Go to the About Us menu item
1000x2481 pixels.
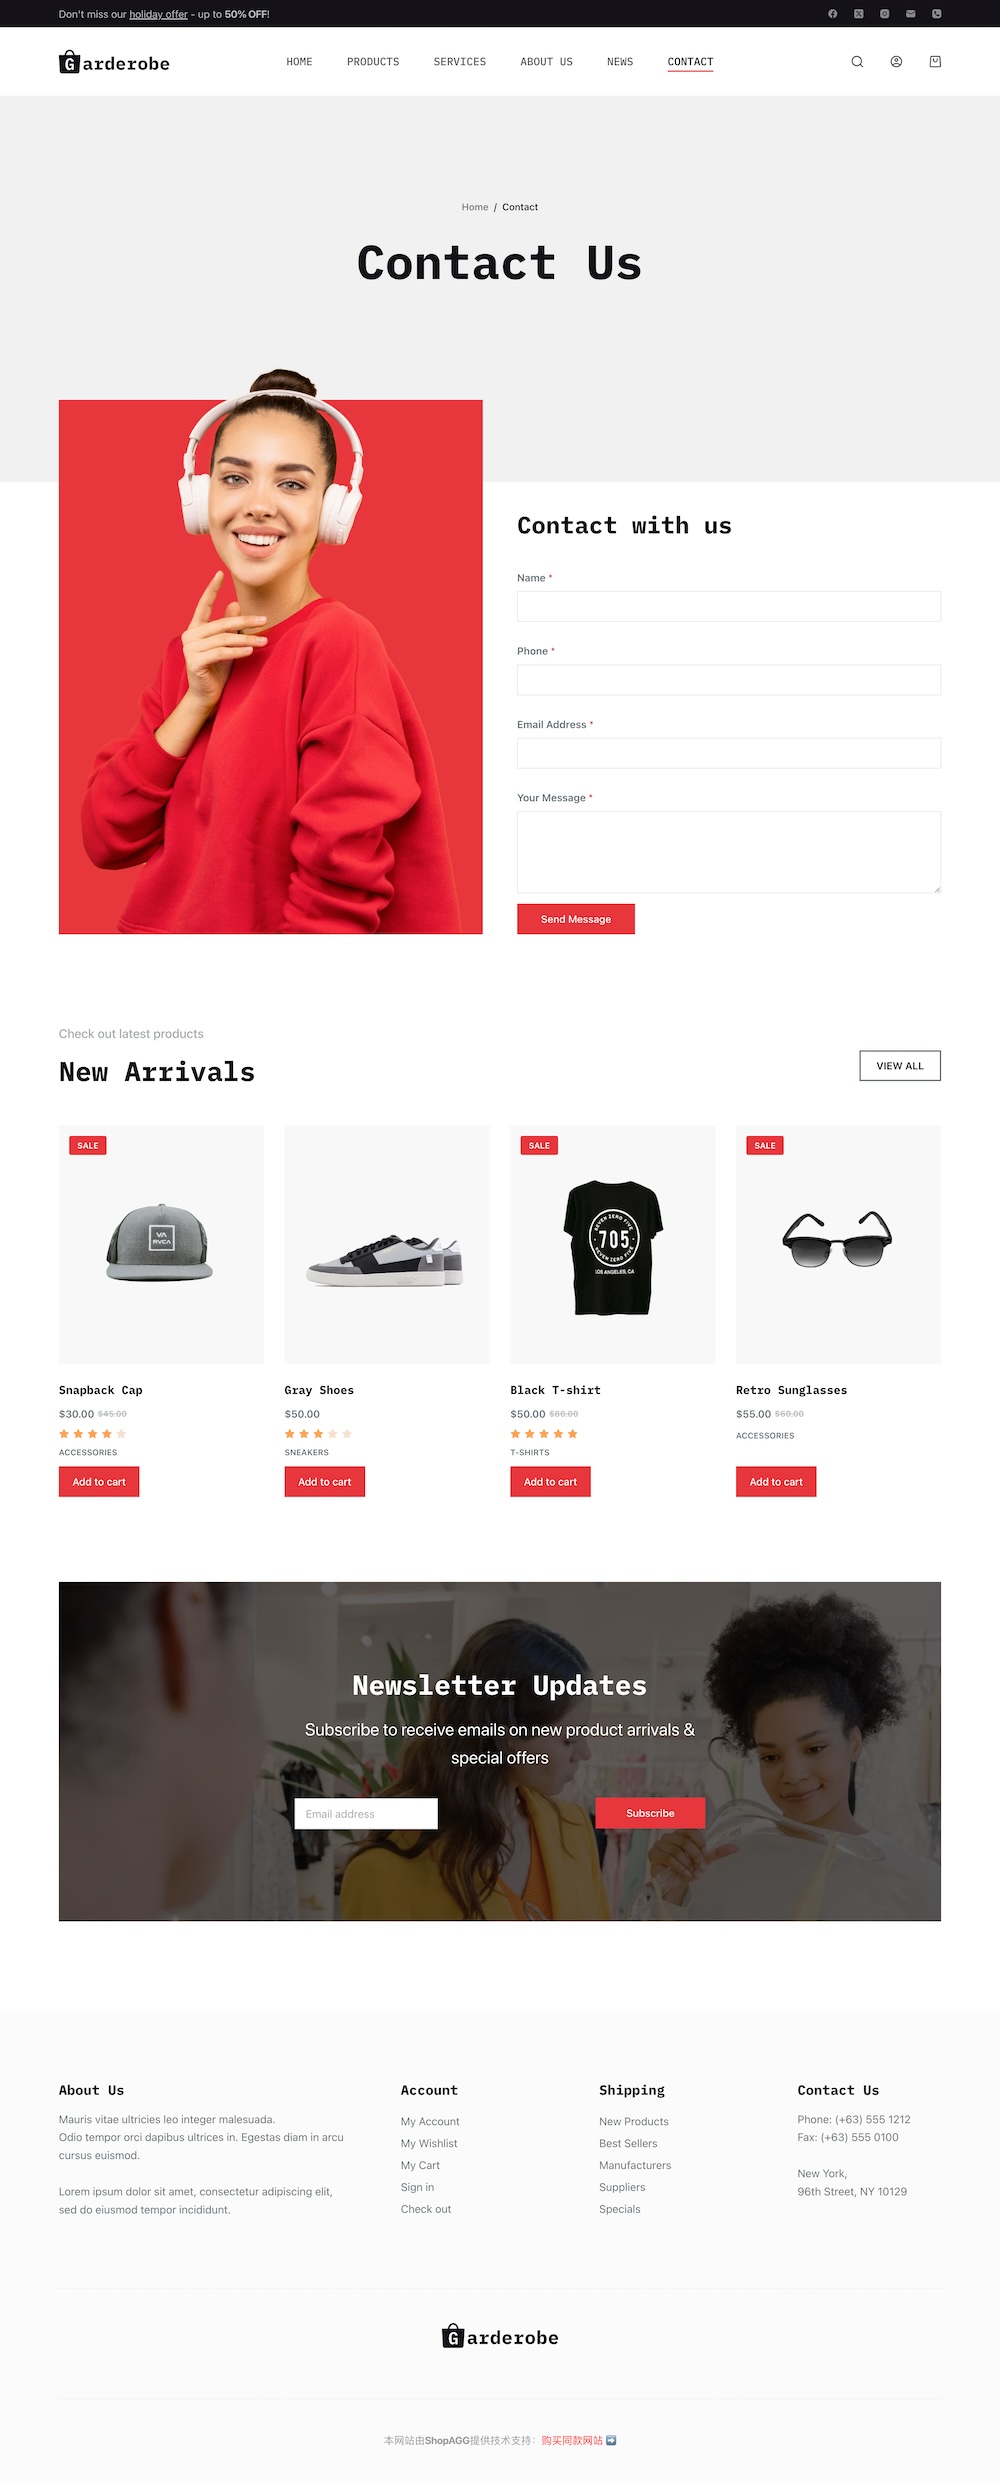(546, 62)
